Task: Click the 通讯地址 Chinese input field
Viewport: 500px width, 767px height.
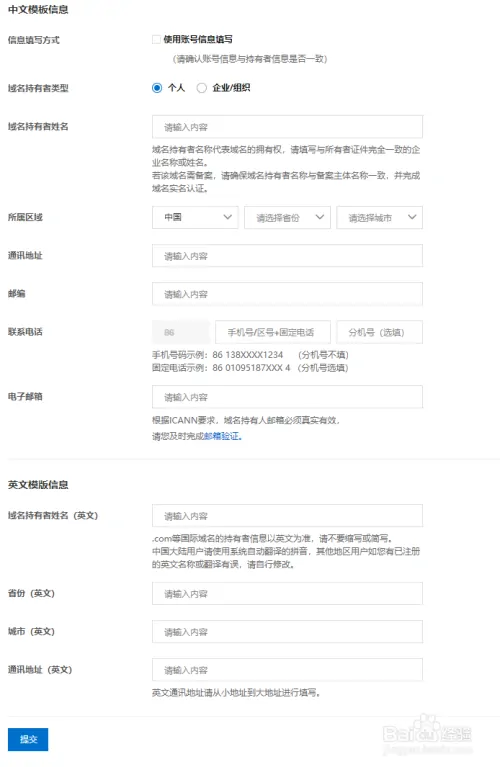Action: (x=287, y=256)
